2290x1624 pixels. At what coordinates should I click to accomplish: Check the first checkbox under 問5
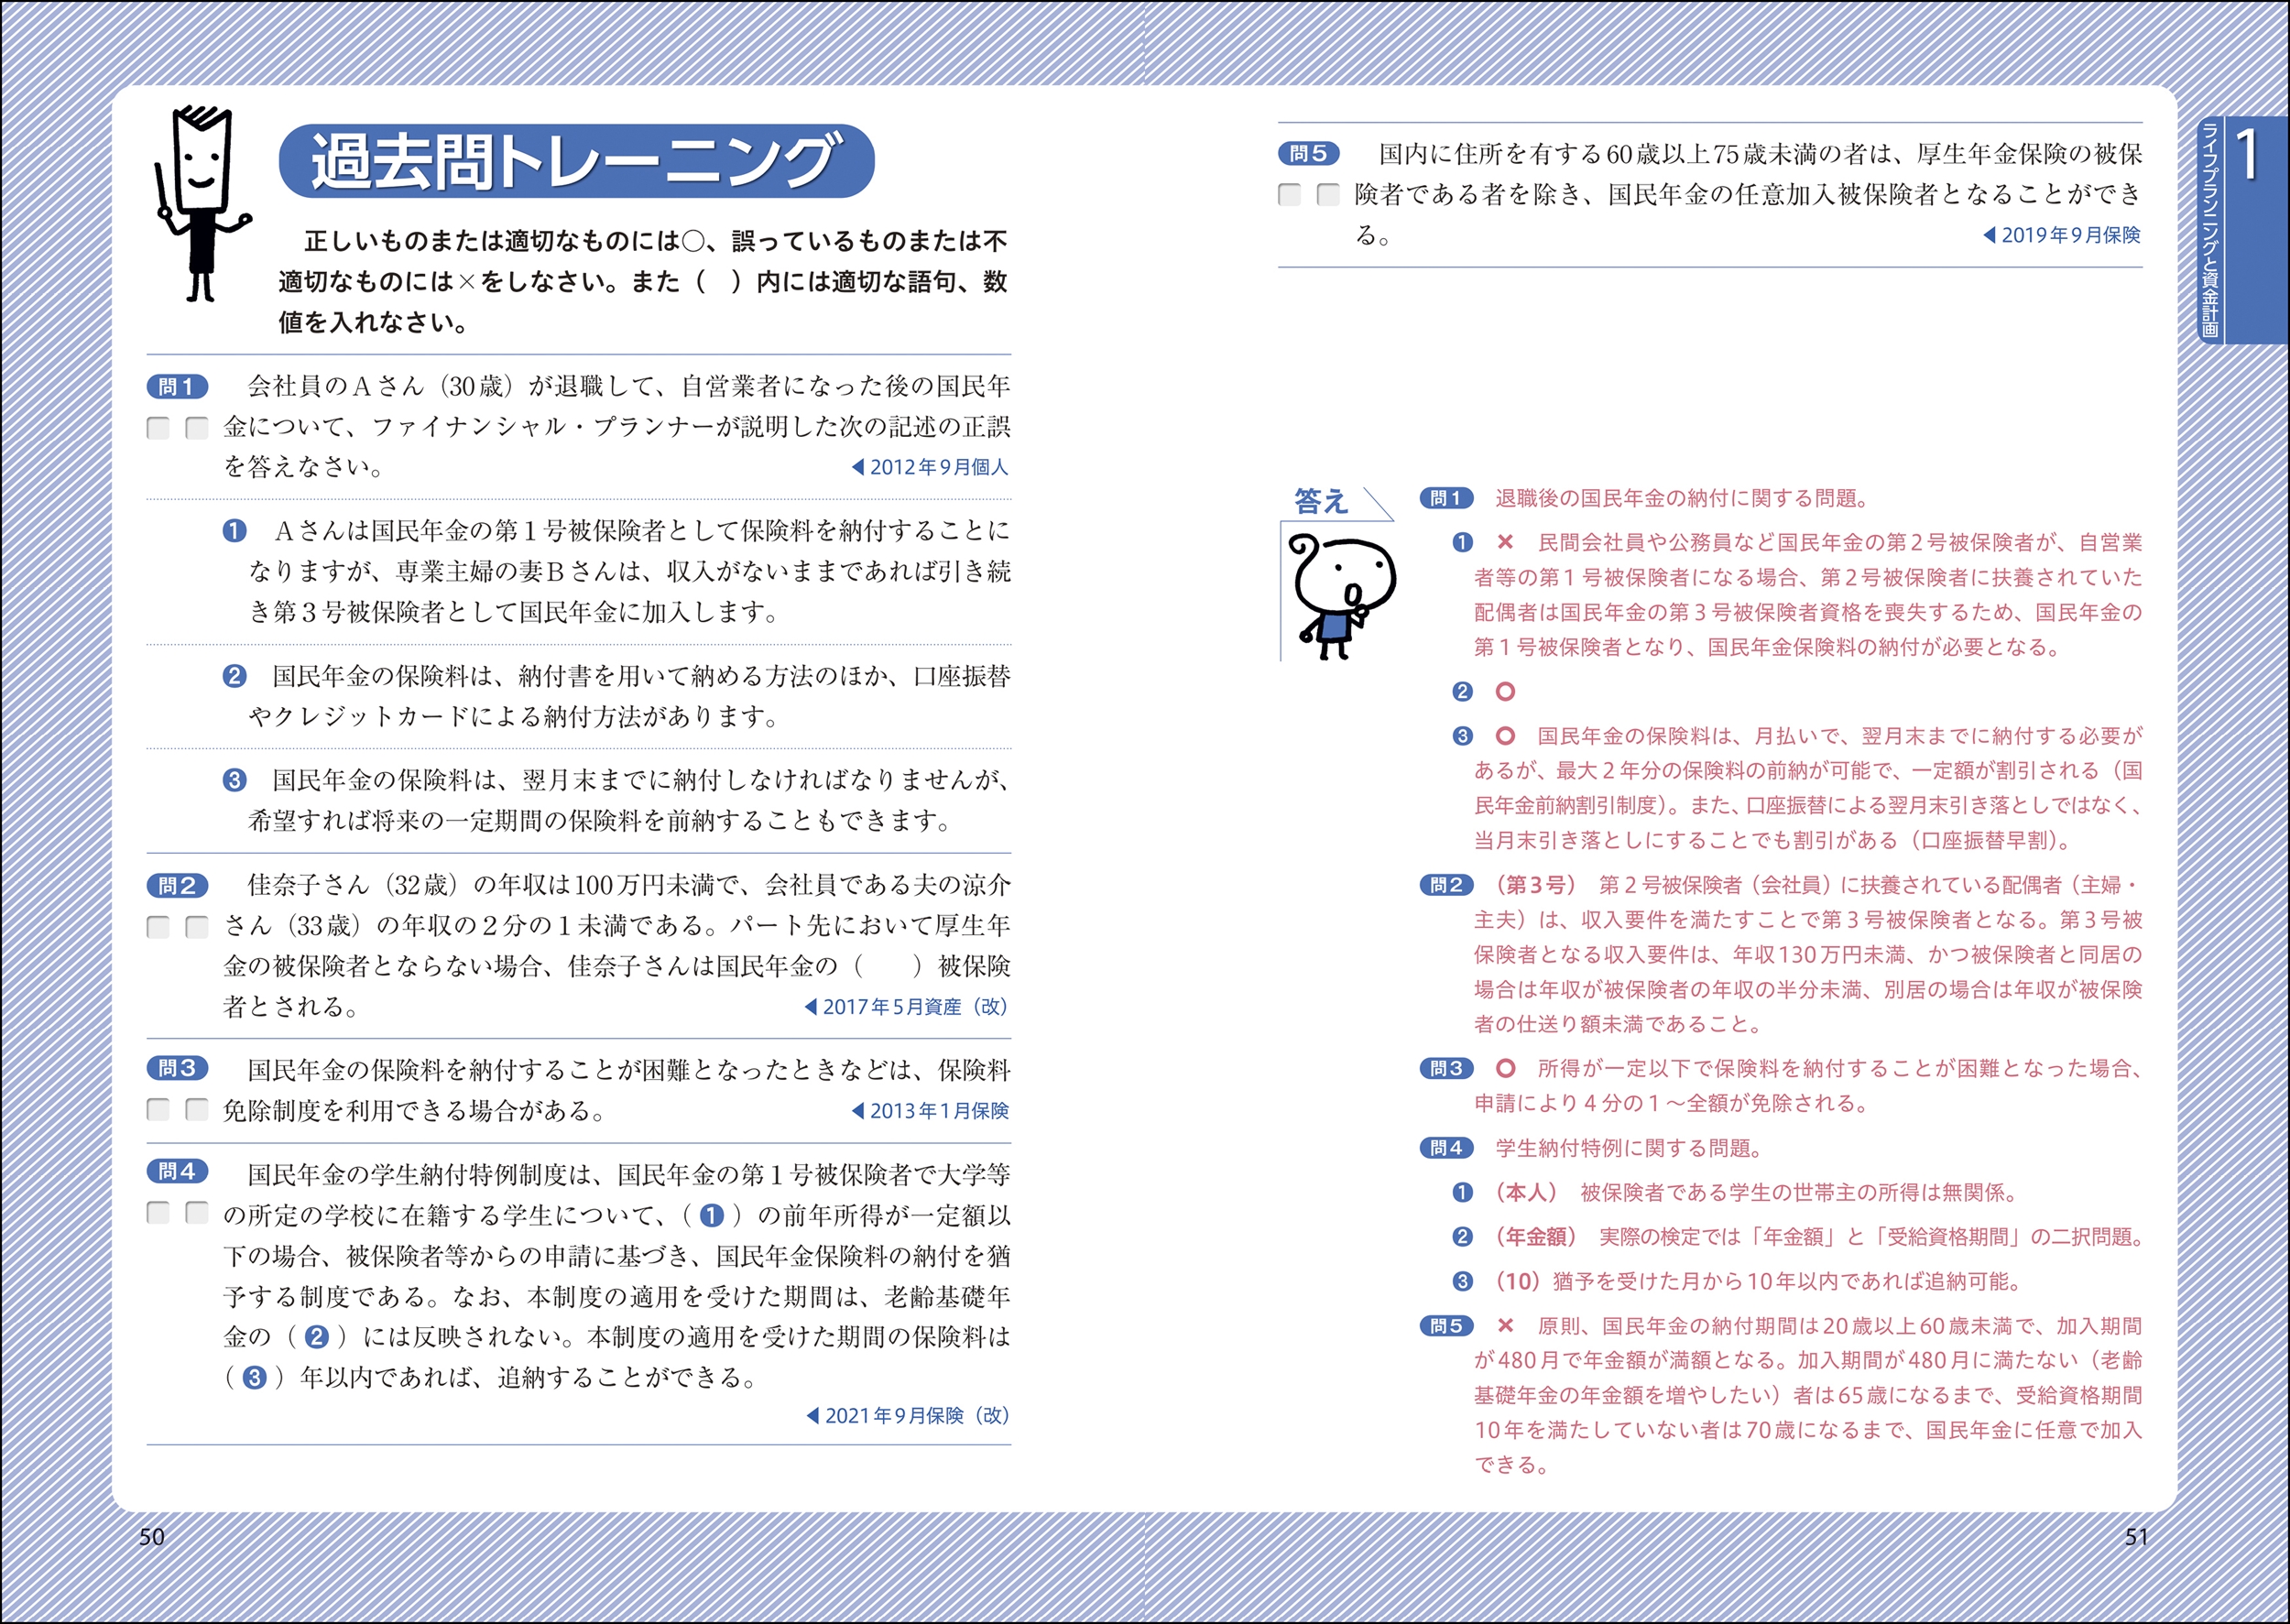(x=1290, y=194)
